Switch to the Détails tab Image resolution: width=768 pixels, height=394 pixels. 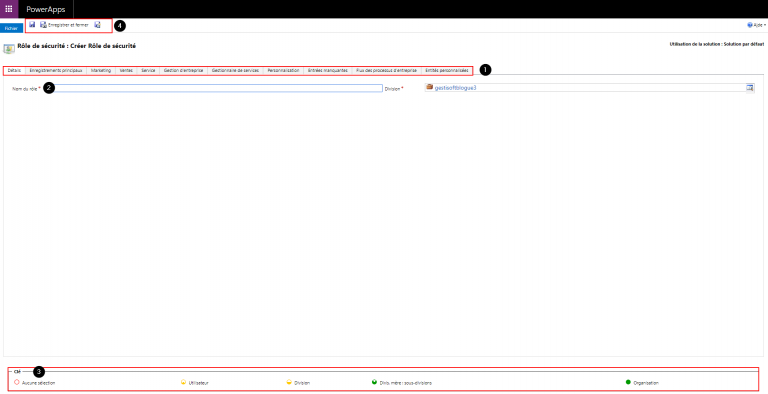tap(15, 71)
